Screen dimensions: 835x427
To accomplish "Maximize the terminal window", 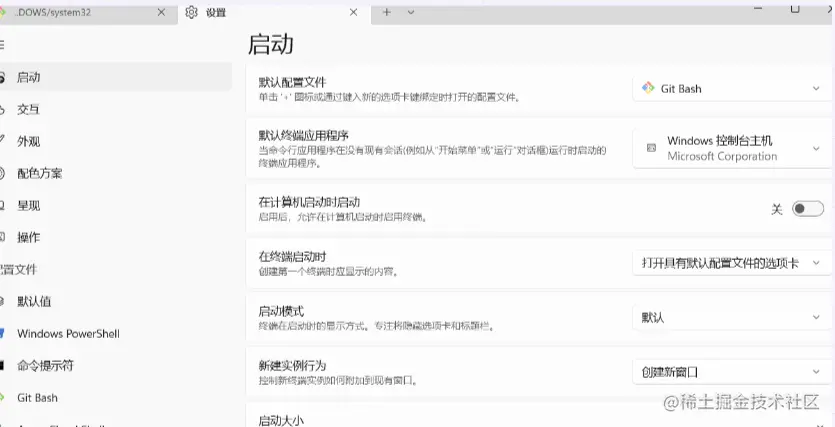I will pyautogui.click(x=795, y=9).
